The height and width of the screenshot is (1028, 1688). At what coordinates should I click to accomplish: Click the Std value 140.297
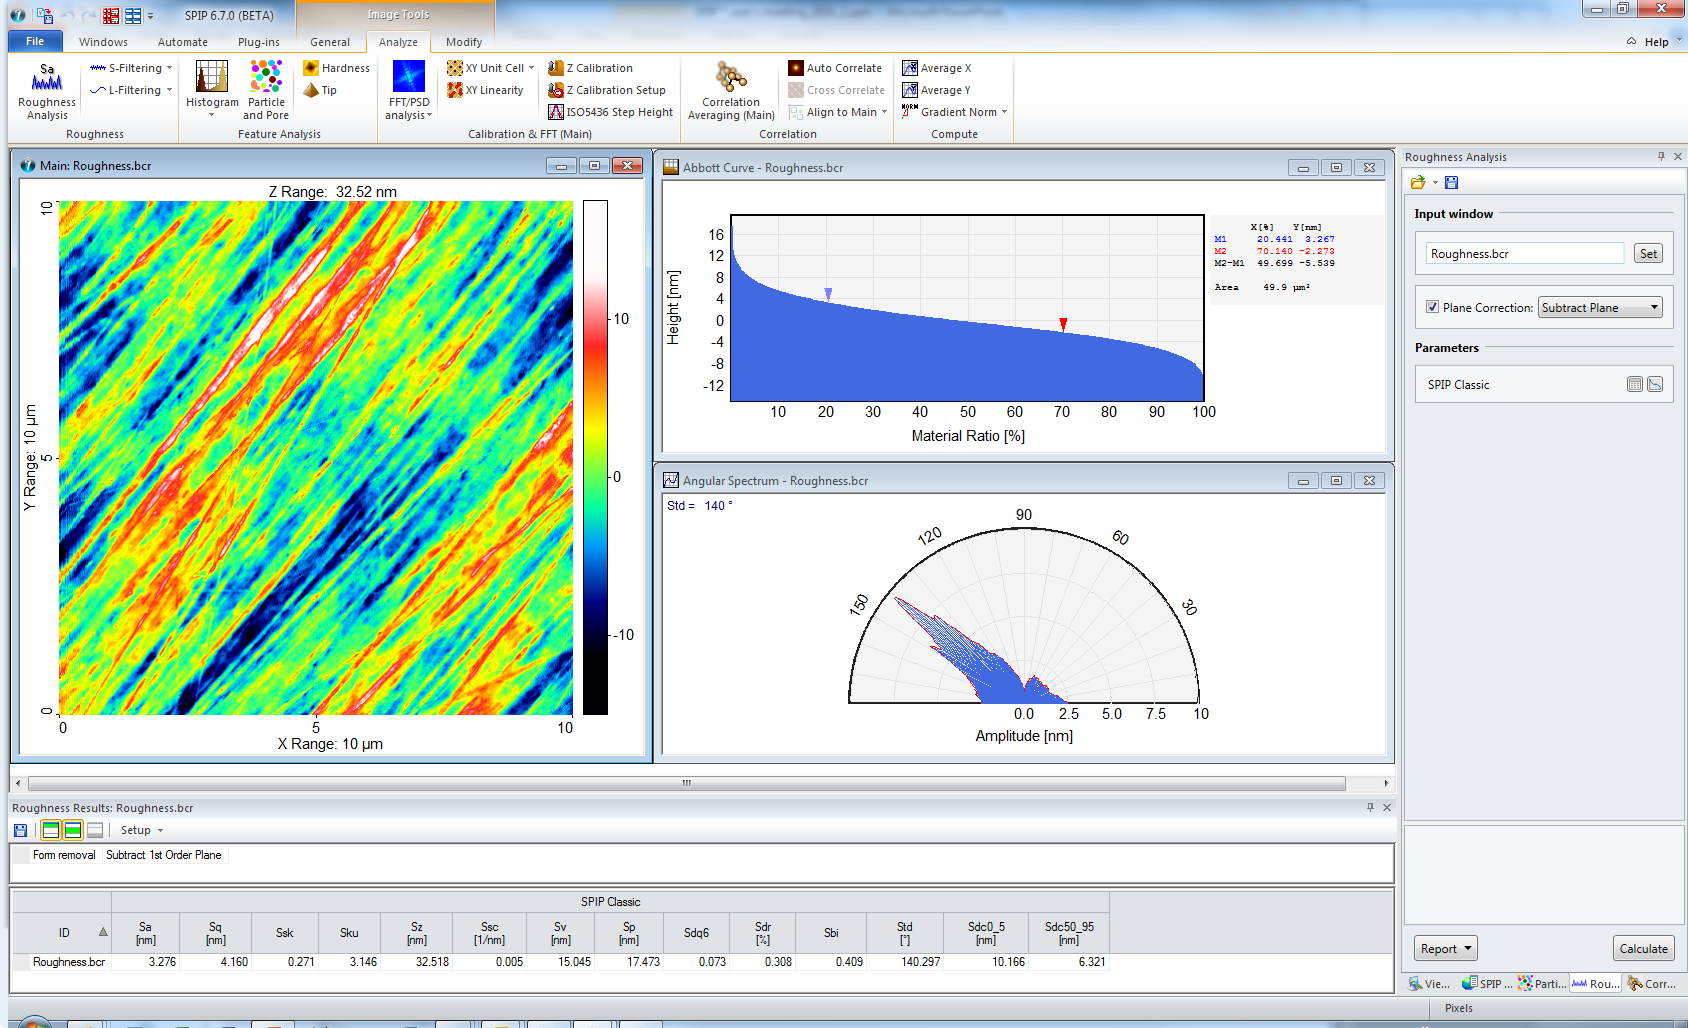pos(920,962)
